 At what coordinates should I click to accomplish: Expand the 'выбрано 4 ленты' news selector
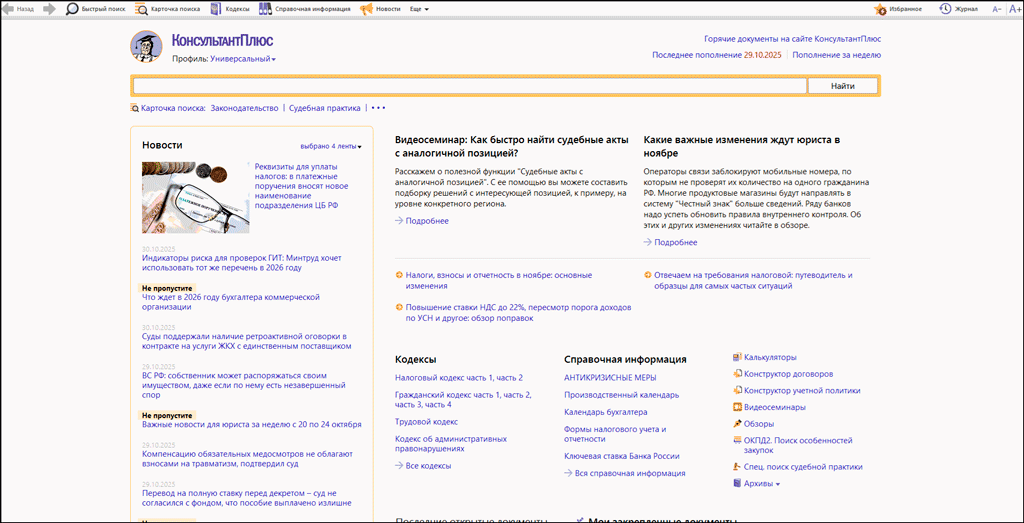tap(331, 146)
